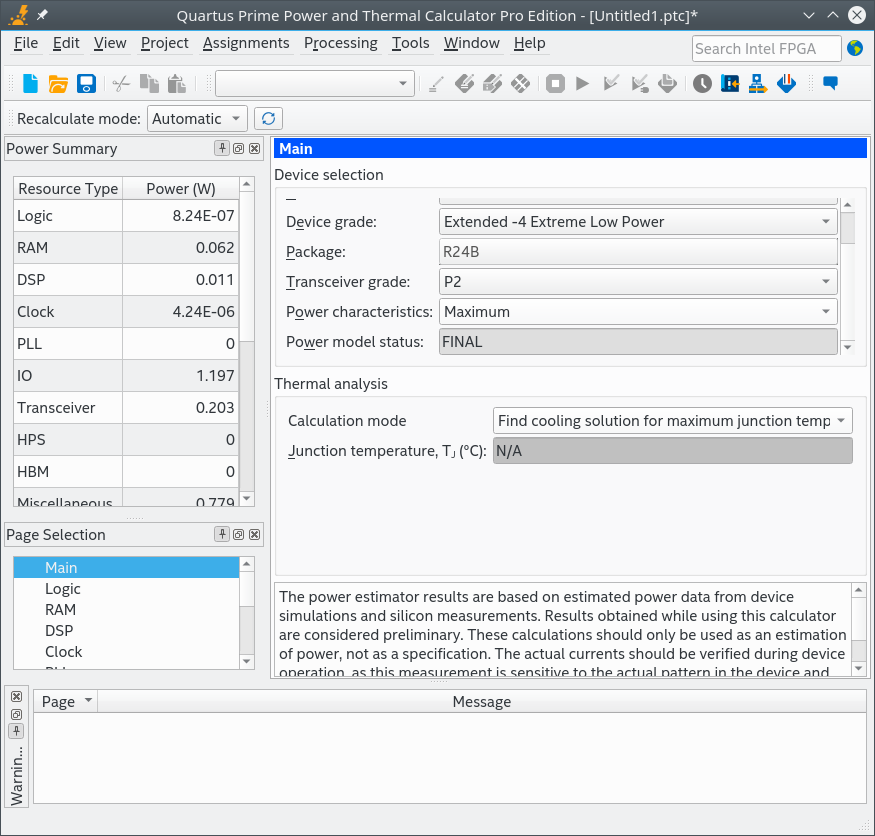Close the Power Summary panel

255,148
